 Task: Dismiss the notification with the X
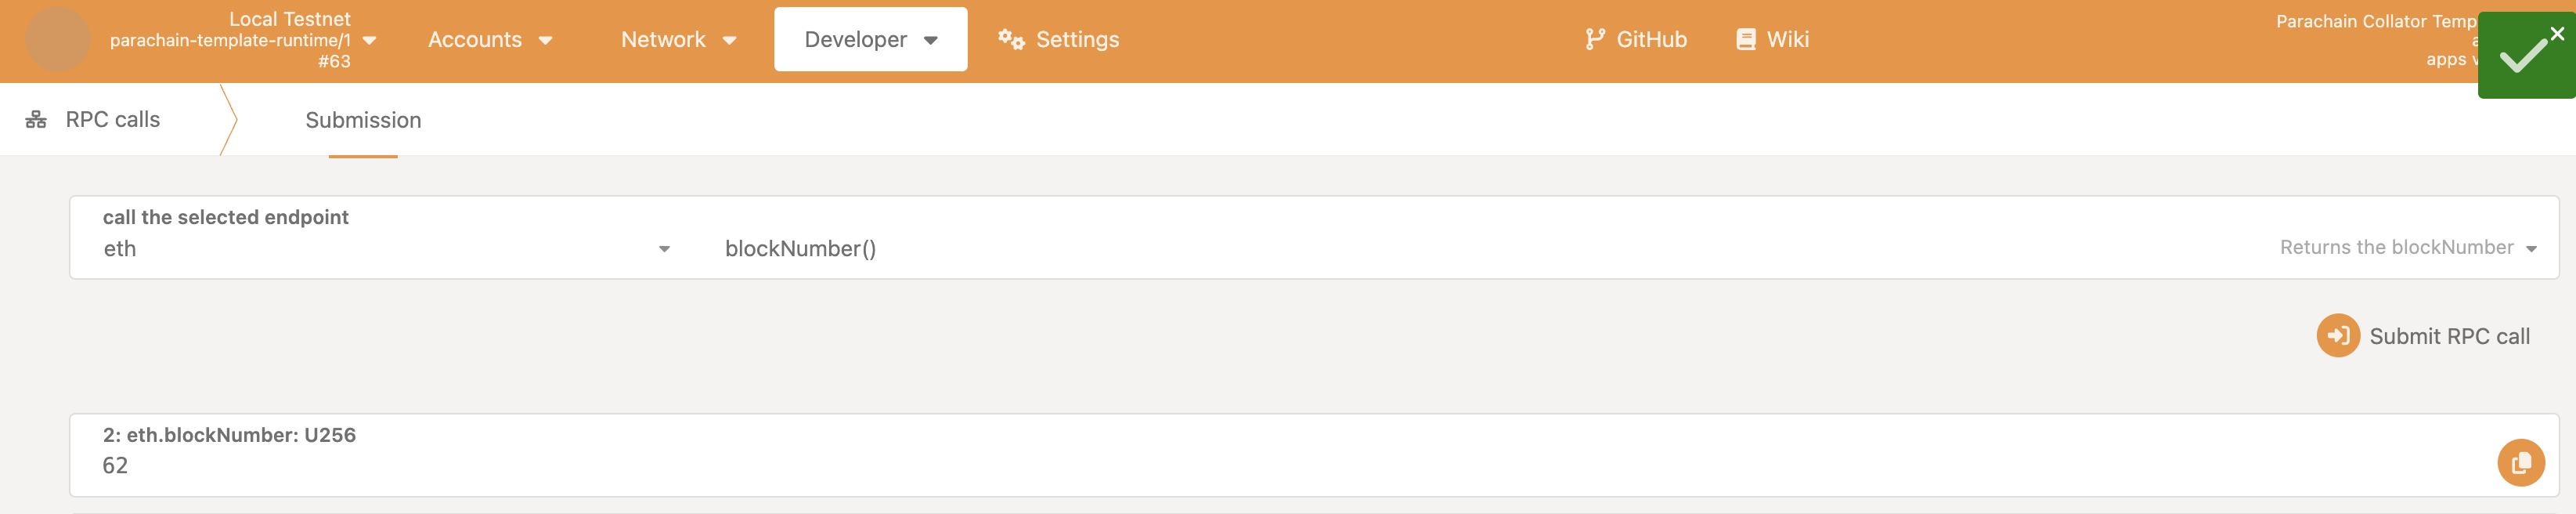point(2556,34)
